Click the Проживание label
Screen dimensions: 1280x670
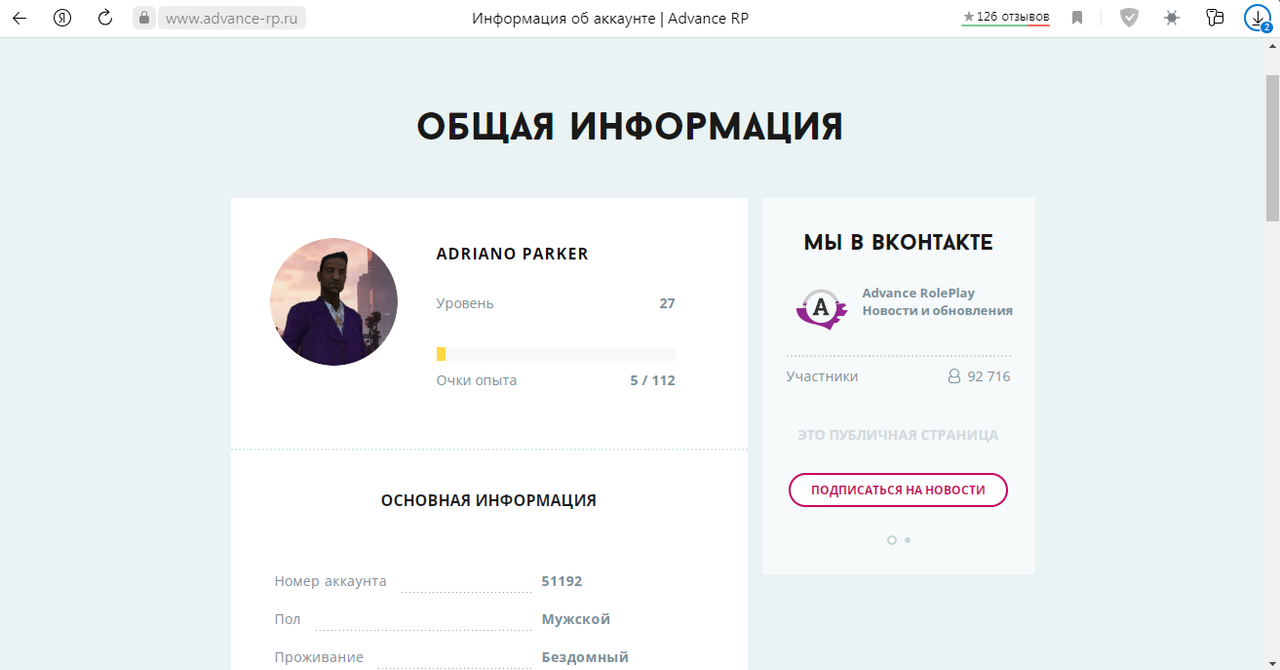[319, 657]
